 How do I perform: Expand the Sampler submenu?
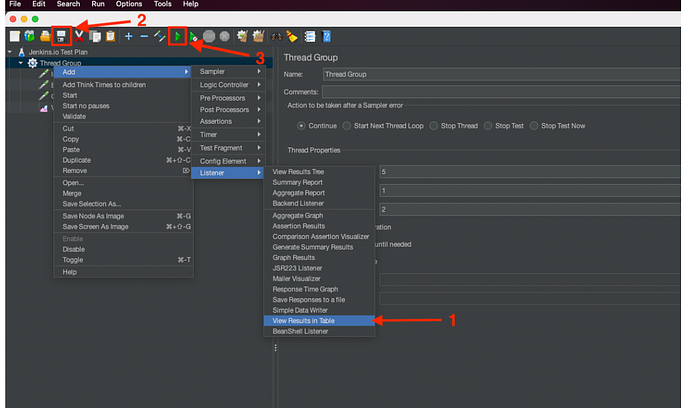(227, 72)
